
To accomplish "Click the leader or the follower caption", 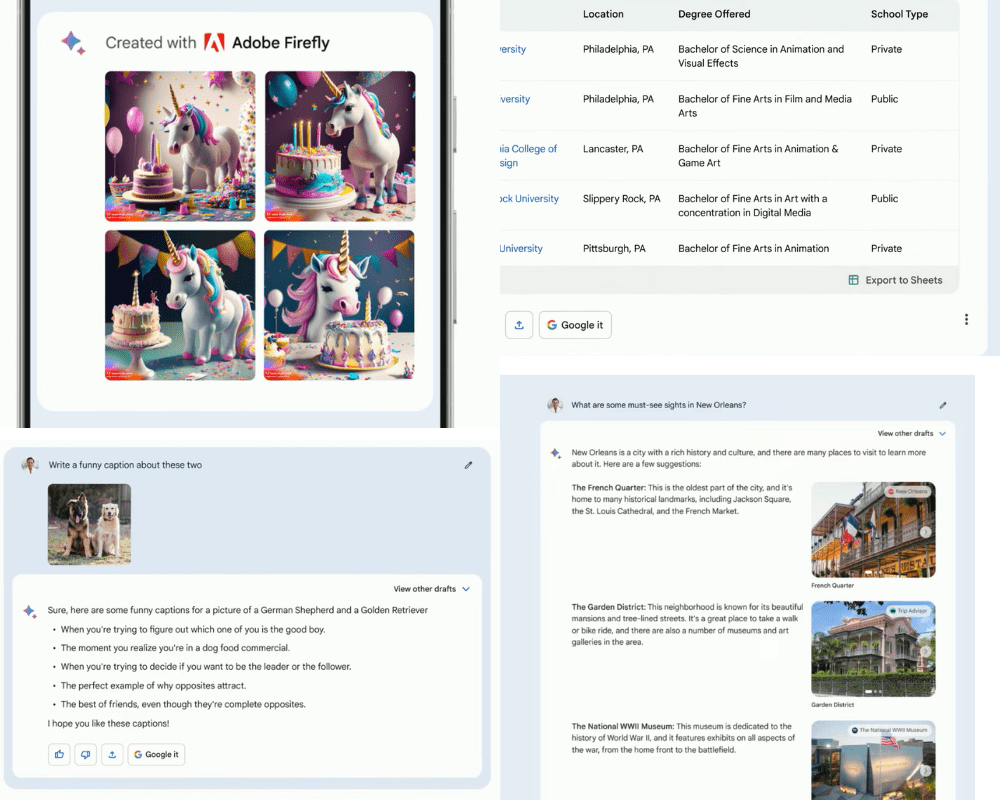I will [206, 667].
